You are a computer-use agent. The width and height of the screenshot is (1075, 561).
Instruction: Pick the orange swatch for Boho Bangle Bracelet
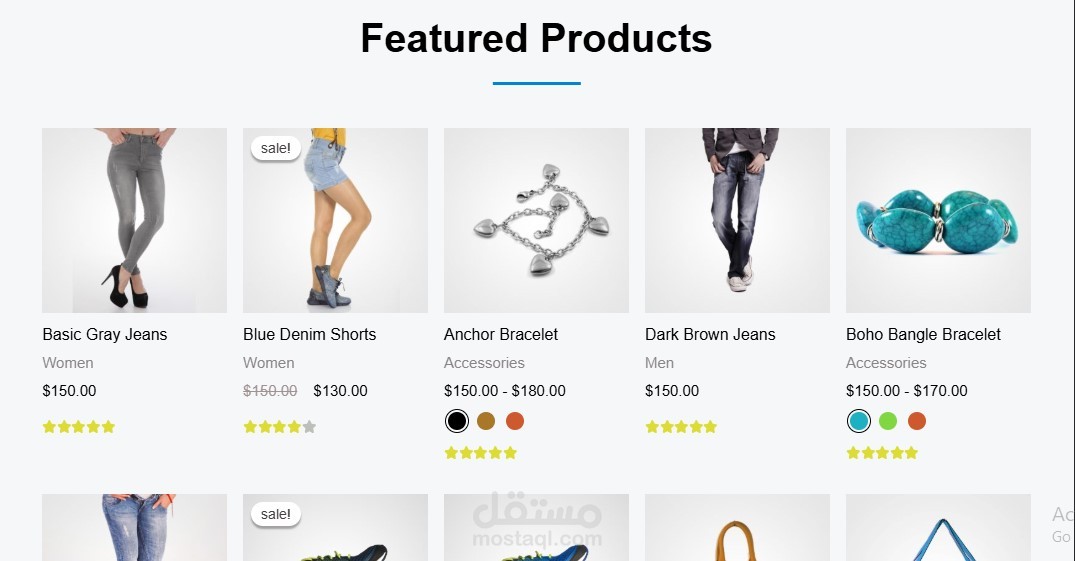[917, 420]
